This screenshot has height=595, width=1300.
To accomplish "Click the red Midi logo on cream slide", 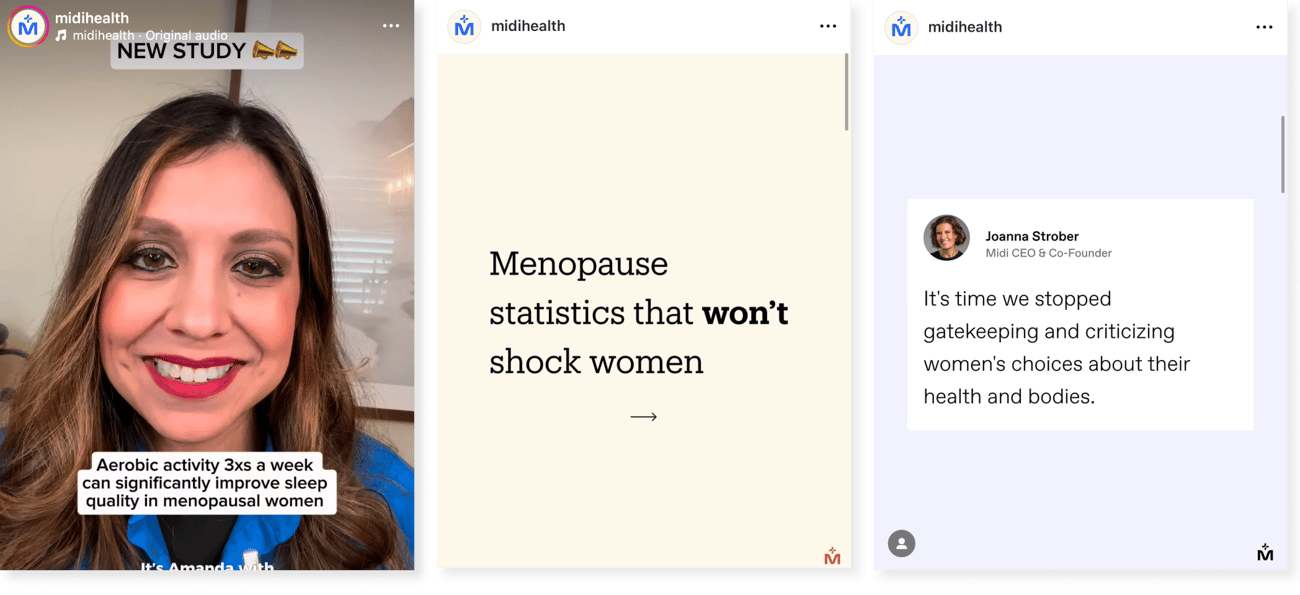I will (832, 555).
